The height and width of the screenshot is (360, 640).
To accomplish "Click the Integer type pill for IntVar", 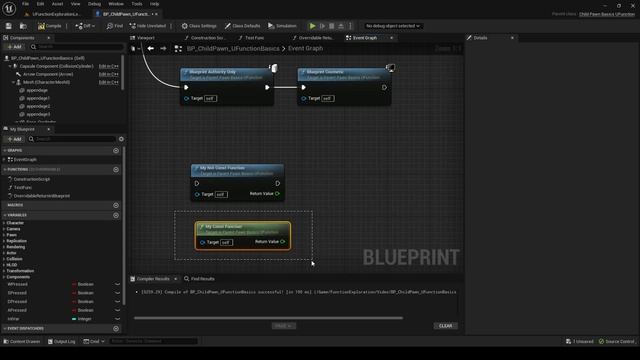I will 74,319.
